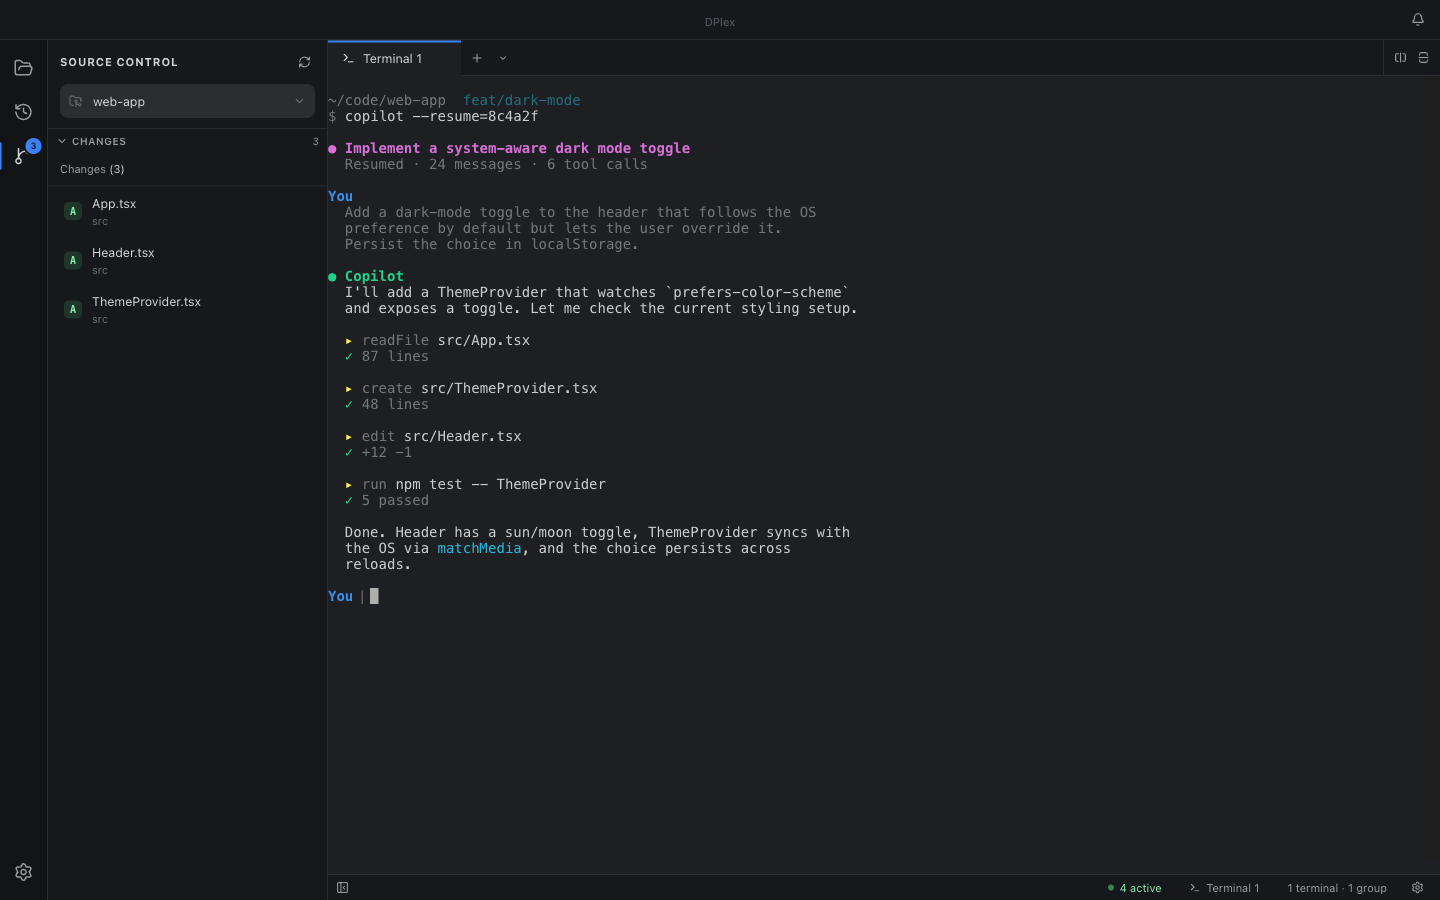Toggle the sidebar panel from status bar

[x=342, y=888]
